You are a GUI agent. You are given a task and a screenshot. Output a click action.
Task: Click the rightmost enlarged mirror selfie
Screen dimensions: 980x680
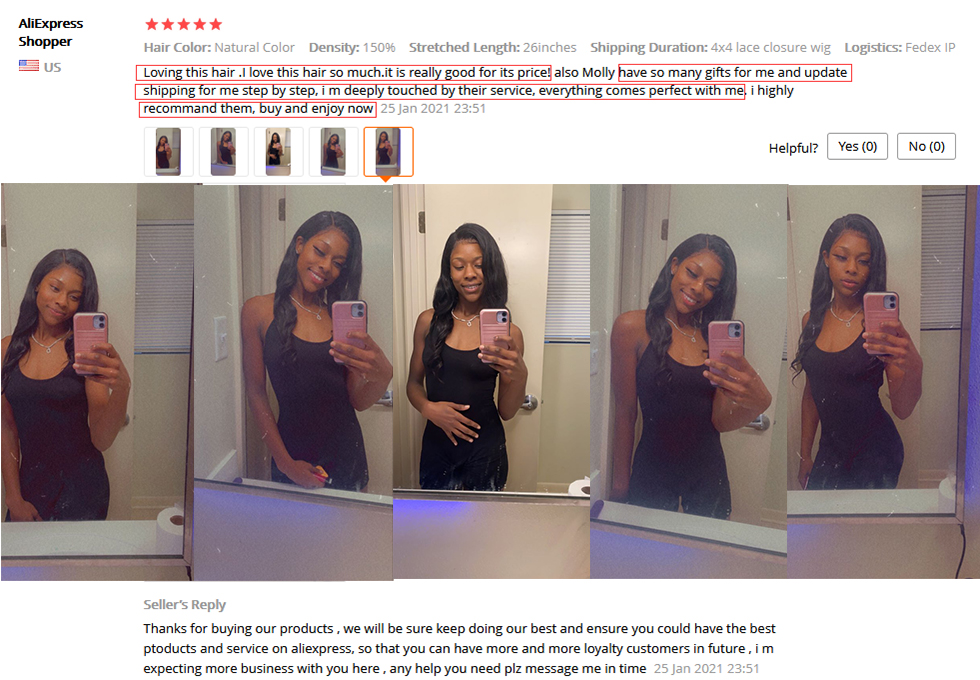point(883,381)
